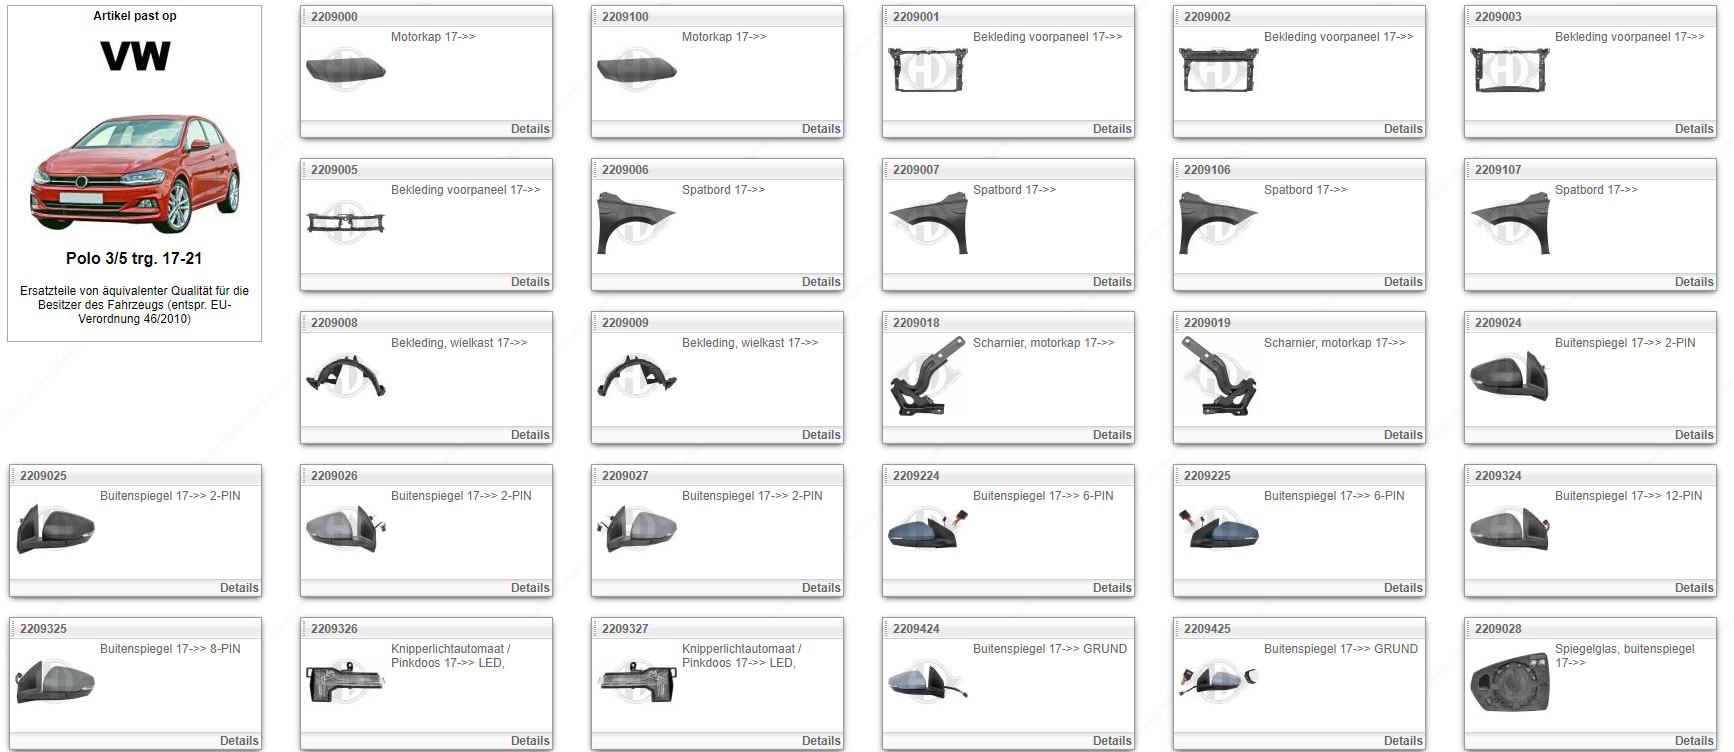The width and height of the screenshot is (1734, 752).
Task: Click the front panel image of 2209001
Action: [x=927, y=70]
